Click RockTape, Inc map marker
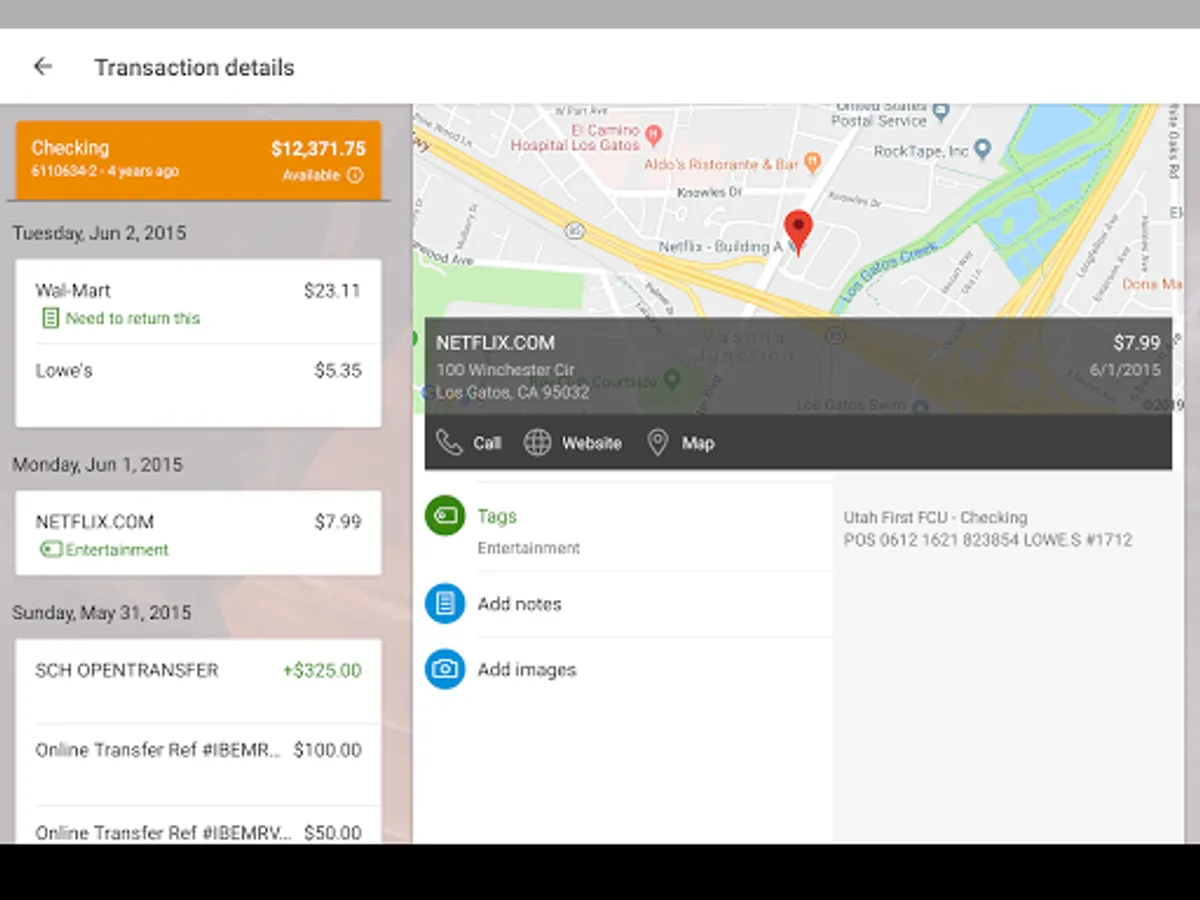Screen dimensions: 1200x900 pos(983,150)
